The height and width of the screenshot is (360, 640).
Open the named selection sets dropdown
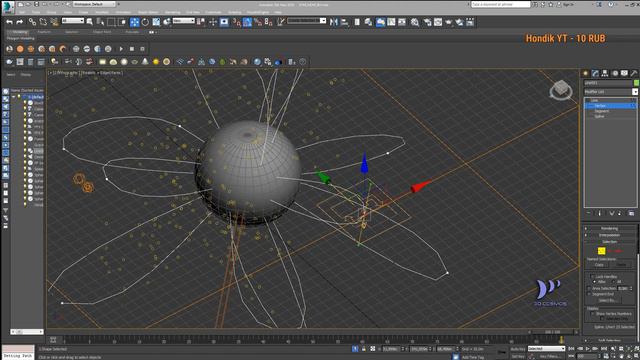tap(307, 20)
